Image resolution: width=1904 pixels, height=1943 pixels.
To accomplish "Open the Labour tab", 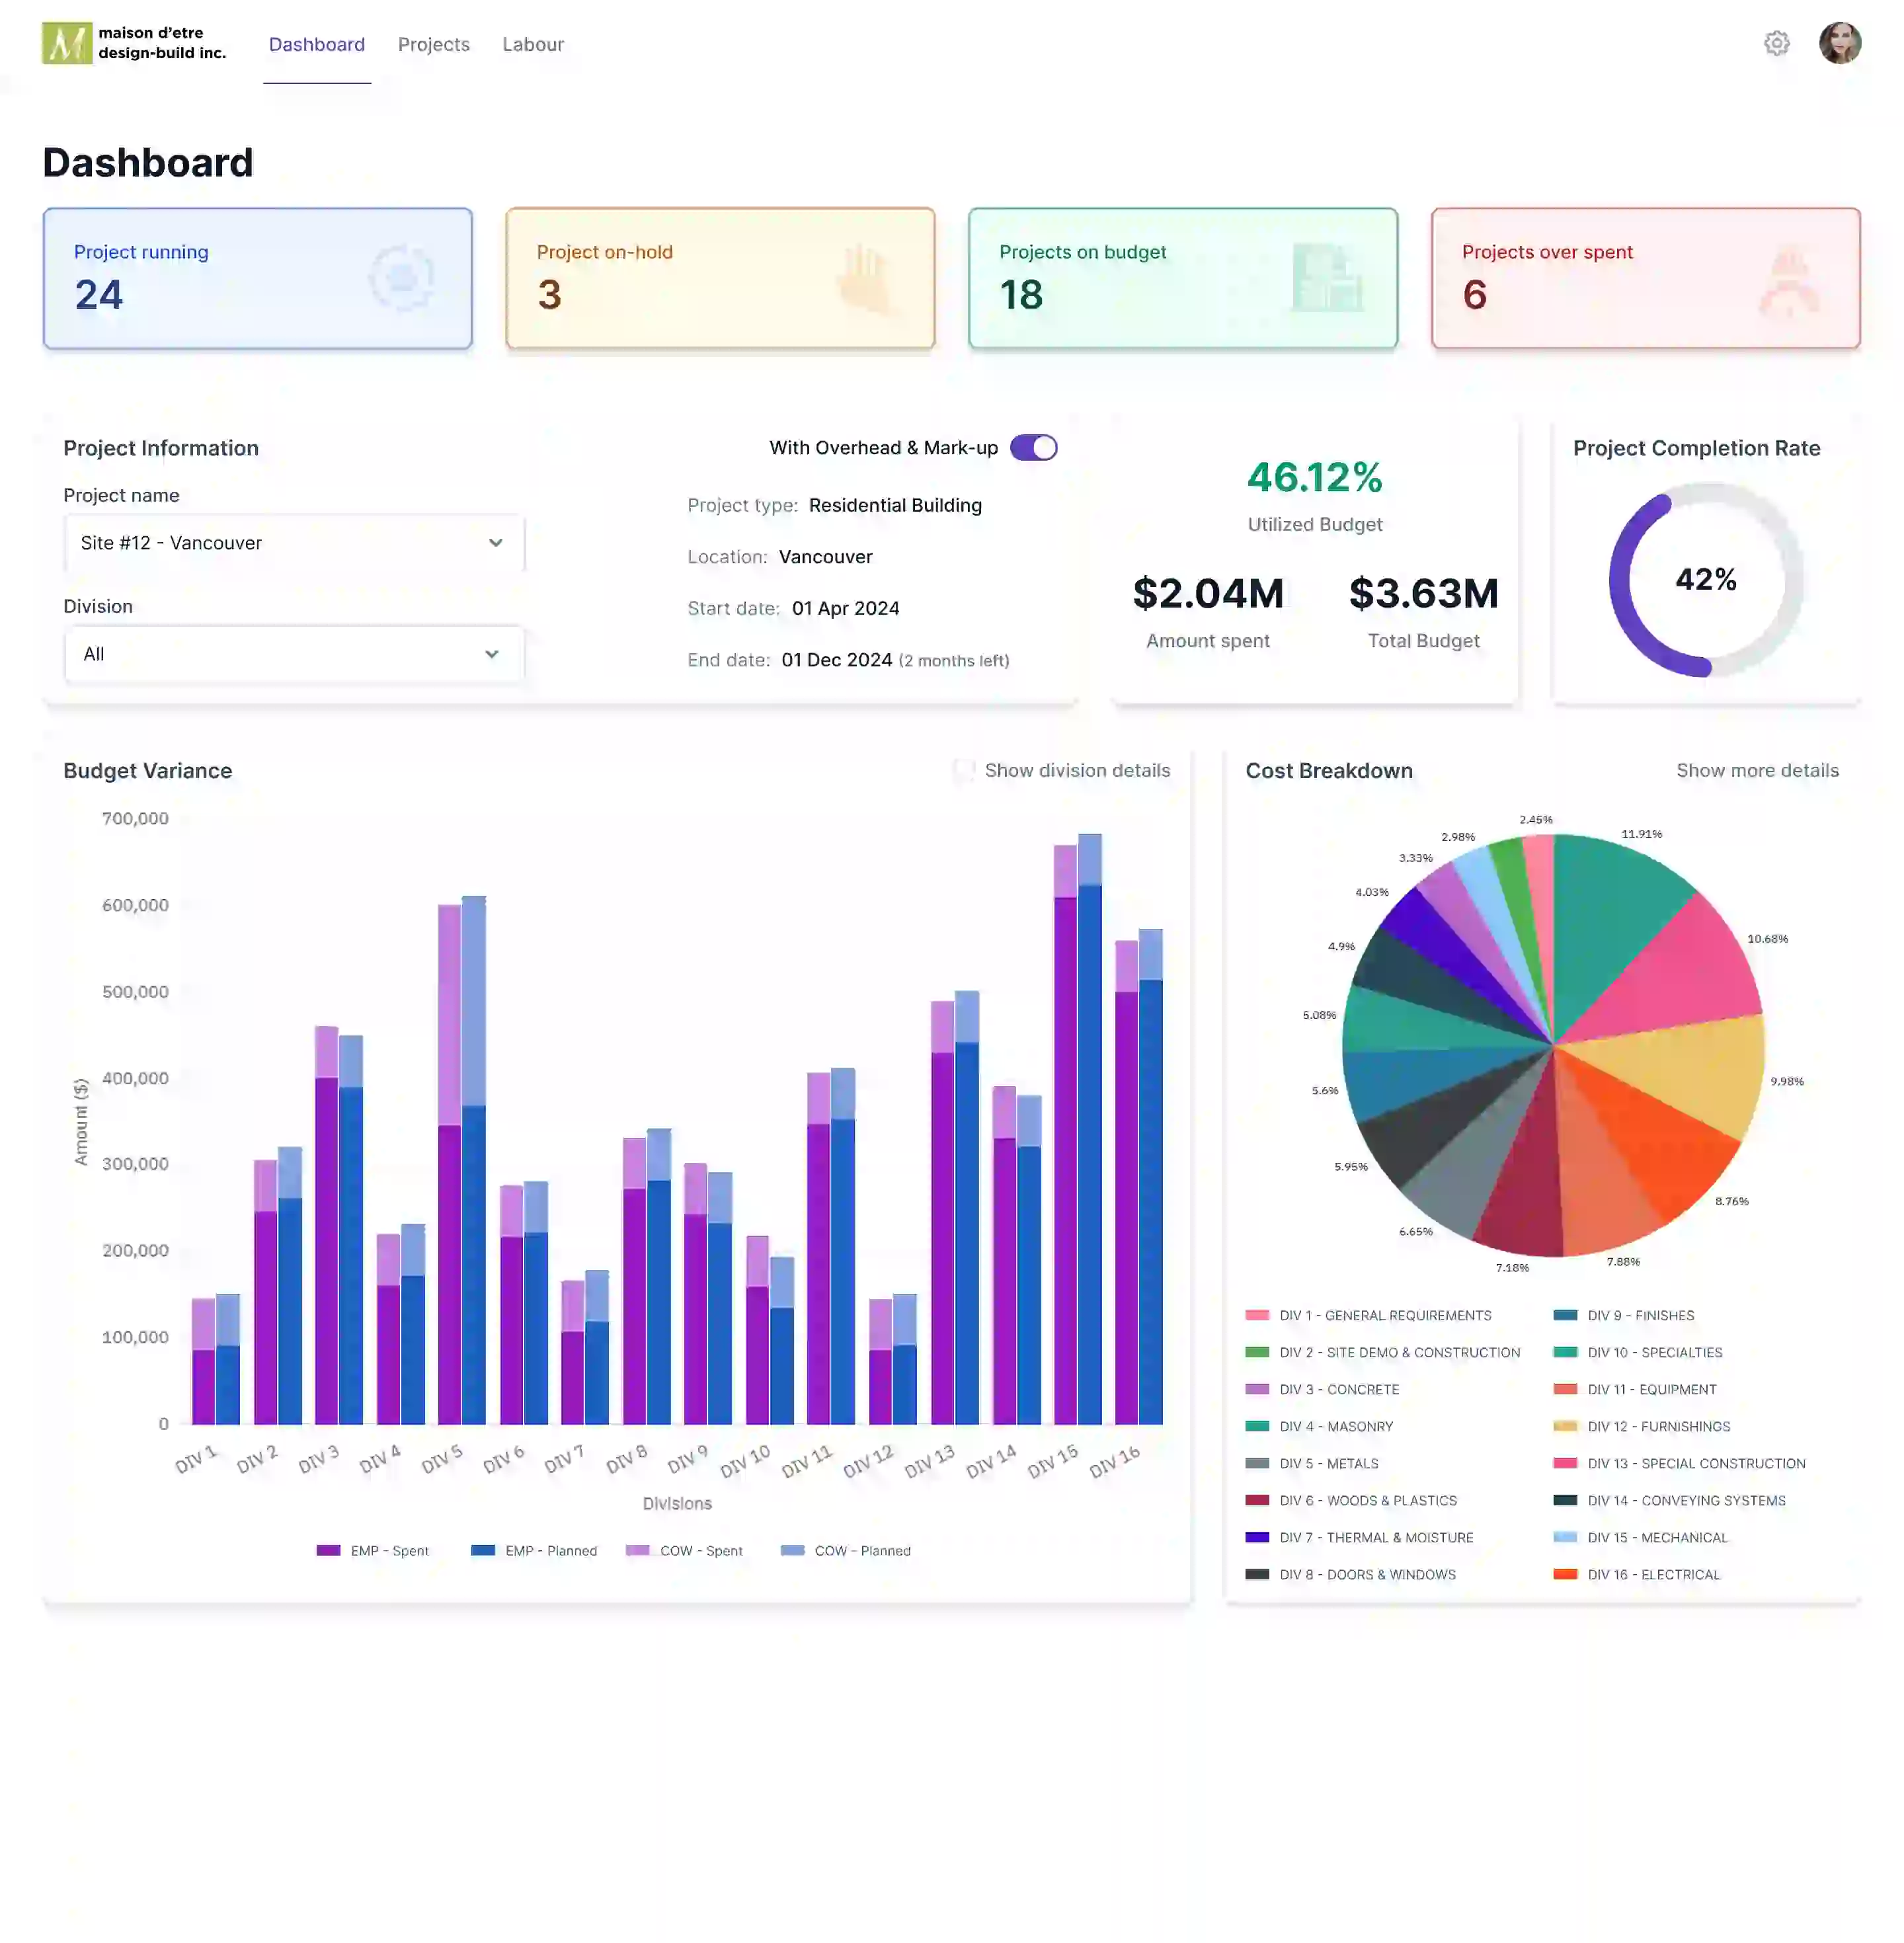I will (533, 45).
